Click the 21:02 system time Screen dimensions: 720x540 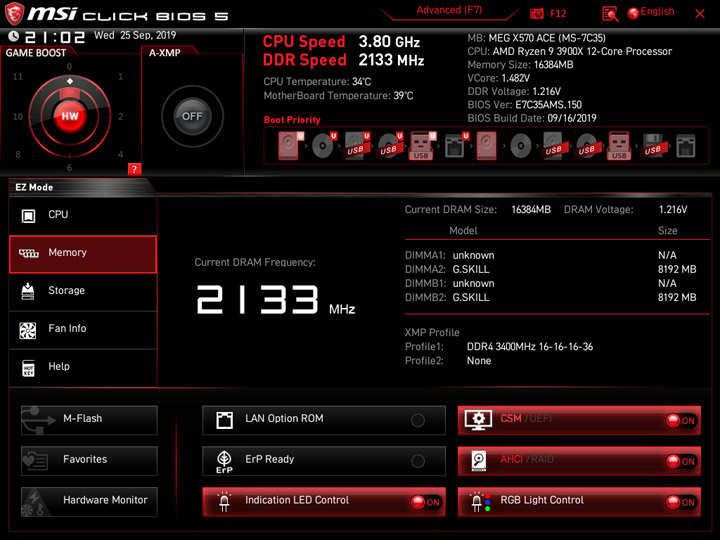tap(55, 37)
